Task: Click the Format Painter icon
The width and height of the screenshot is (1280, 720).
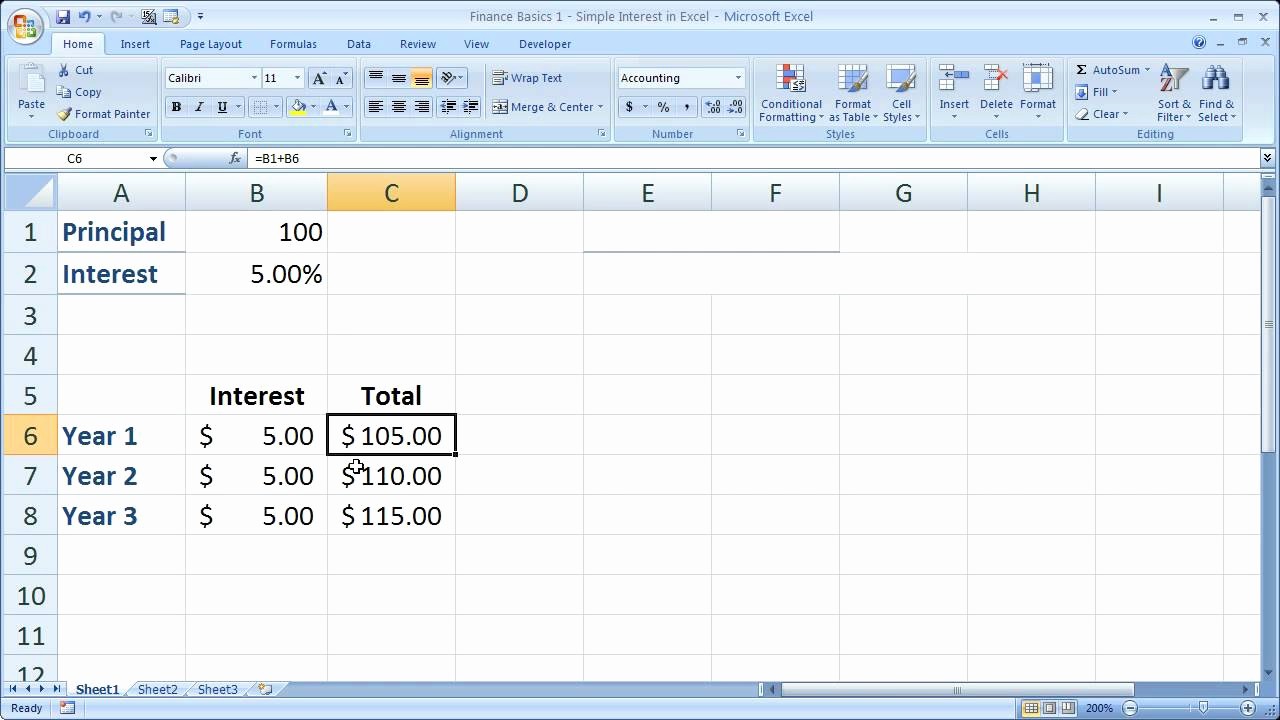Action: 62,114
